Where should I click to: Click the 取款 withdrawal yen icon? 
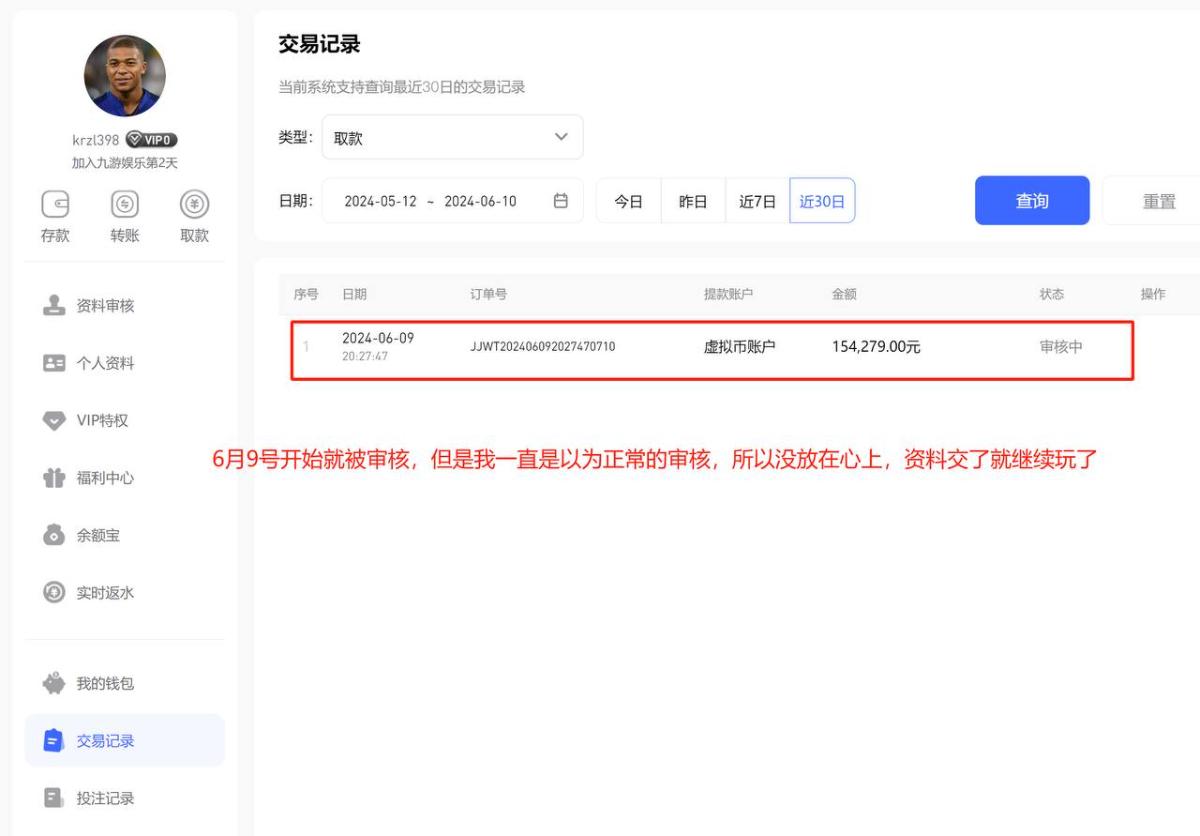point(194,205)
